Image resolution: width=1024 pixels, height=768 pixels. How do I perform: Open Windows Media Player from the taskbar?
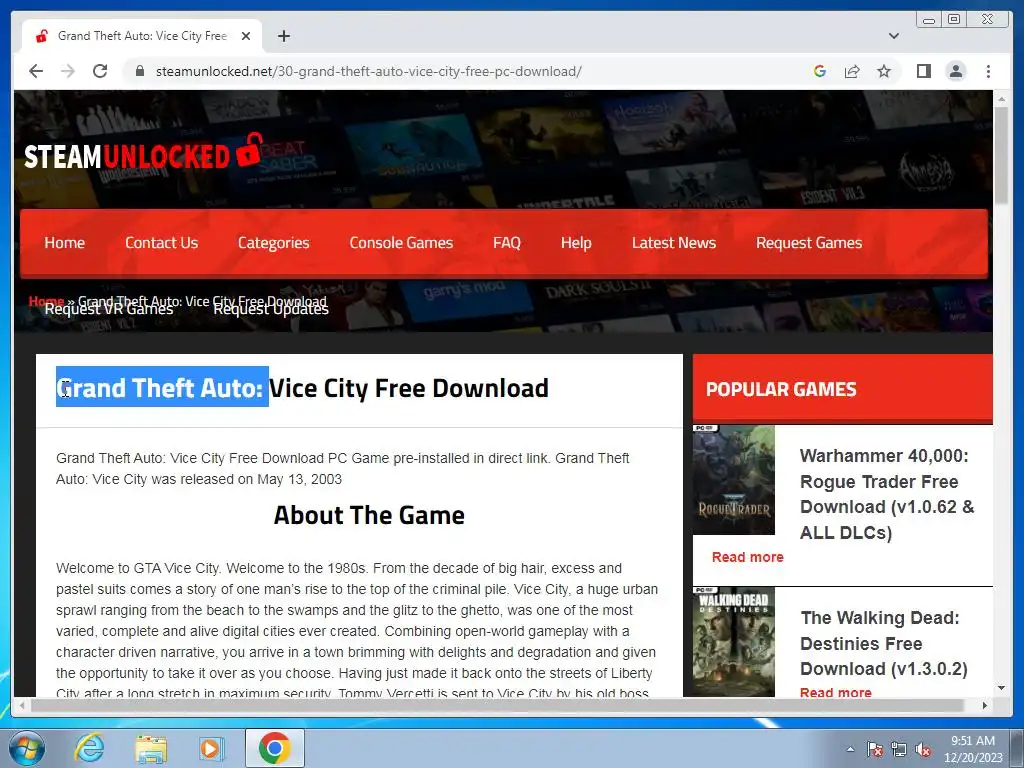(x=211, y=748)
